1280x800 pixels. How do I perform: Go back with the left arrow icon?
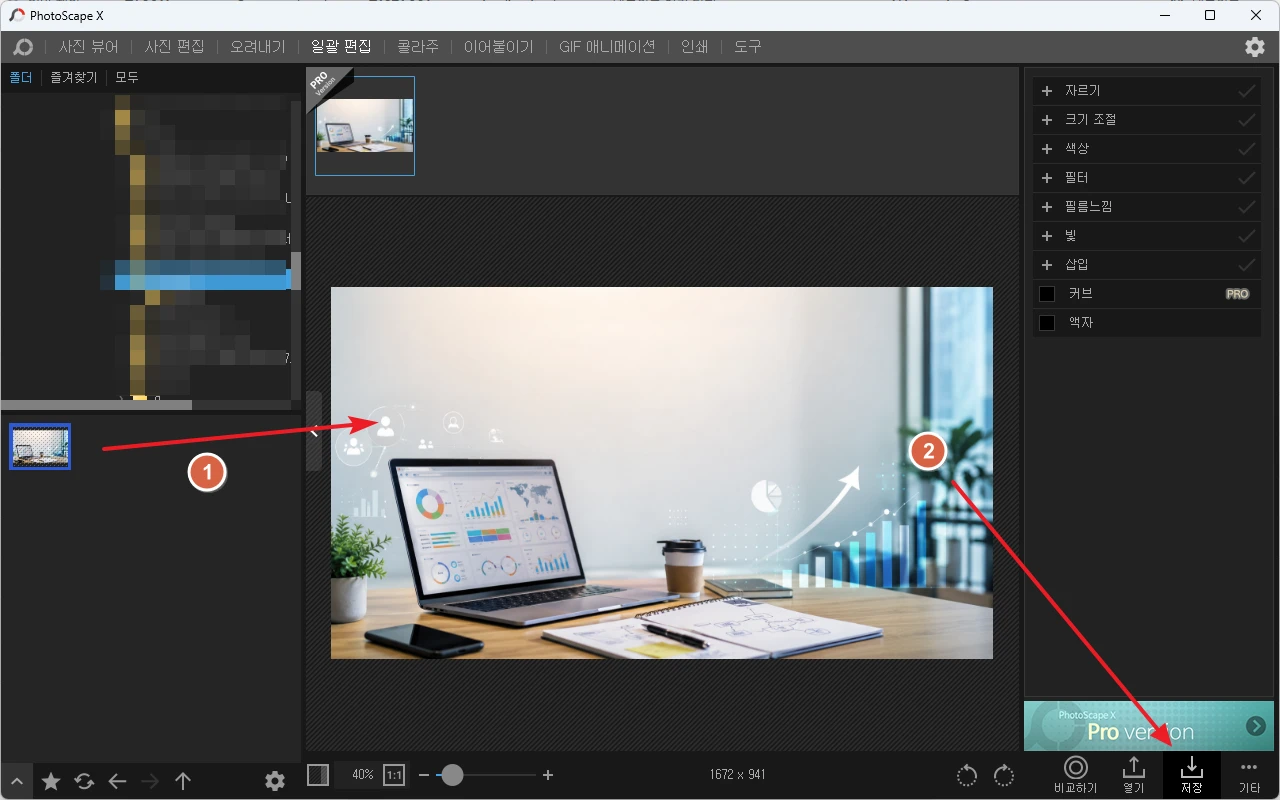click(117, 781)
